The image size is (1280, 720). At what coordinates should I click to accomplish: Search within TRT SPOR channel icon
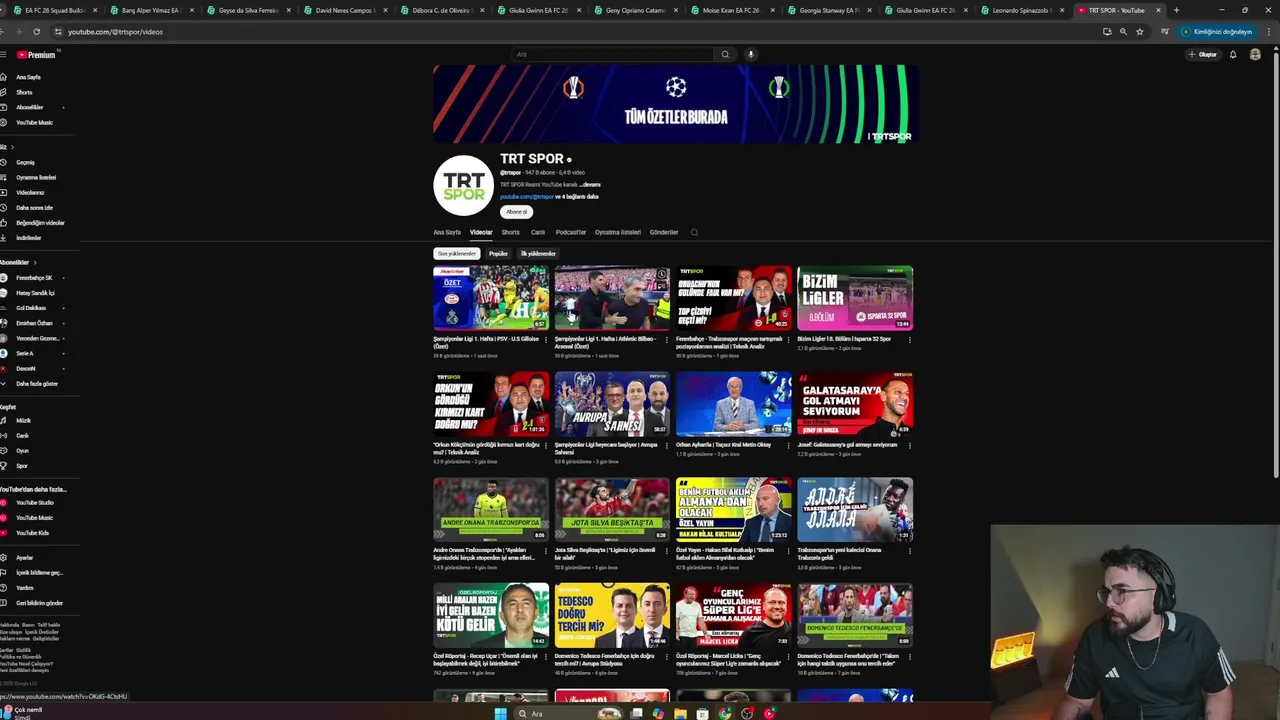pos(694,232)
